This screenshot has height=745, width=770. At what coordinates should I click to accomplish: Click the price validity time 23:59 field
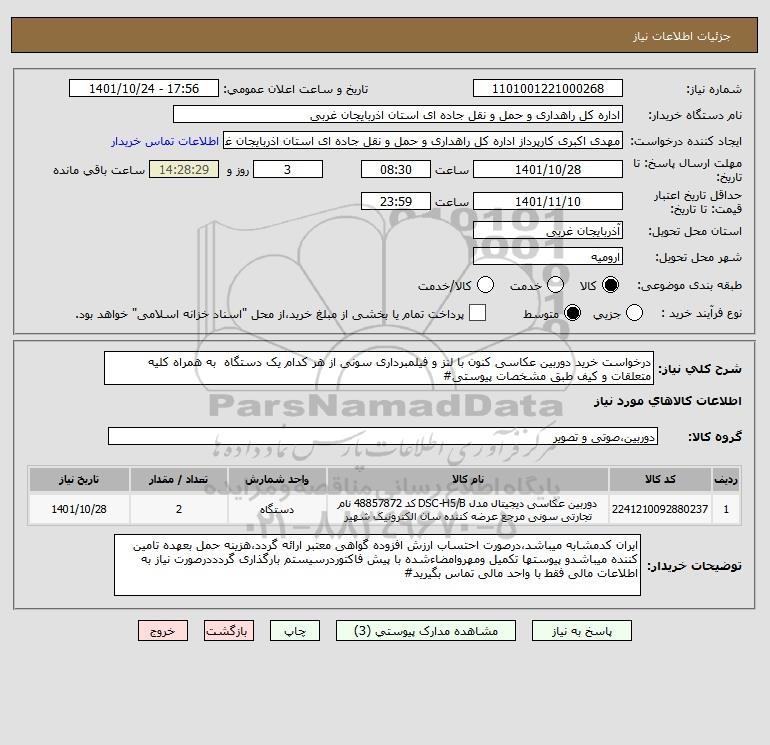(396, 201)
